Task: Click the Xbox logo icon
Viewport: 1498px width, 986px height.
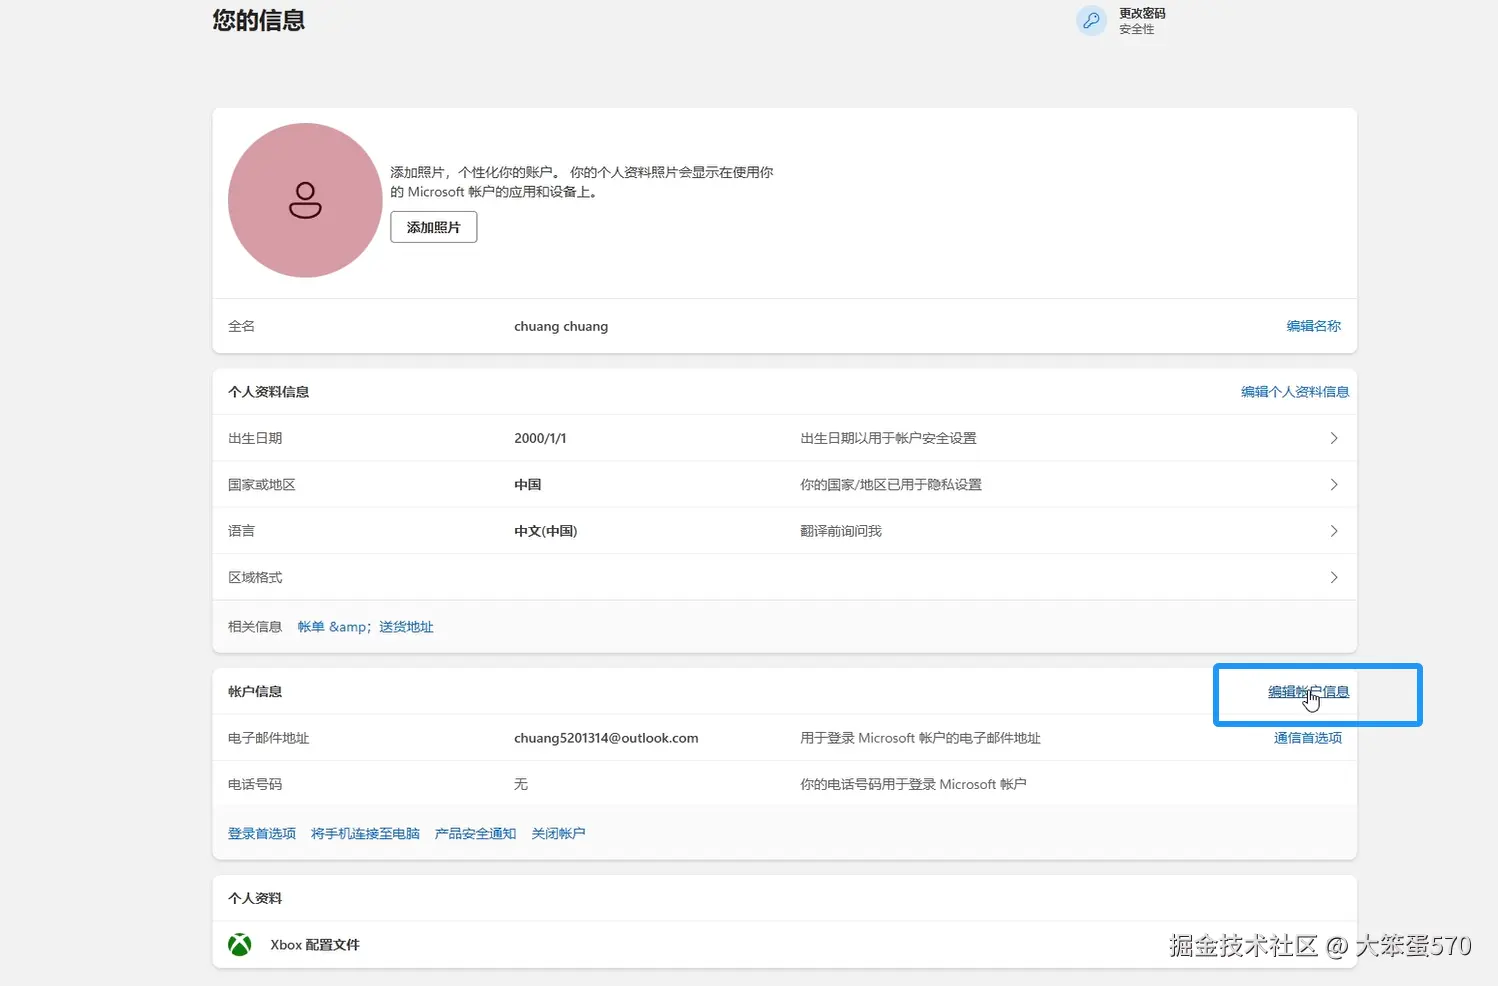Action: pyautogui.click(x=240, y=945)
